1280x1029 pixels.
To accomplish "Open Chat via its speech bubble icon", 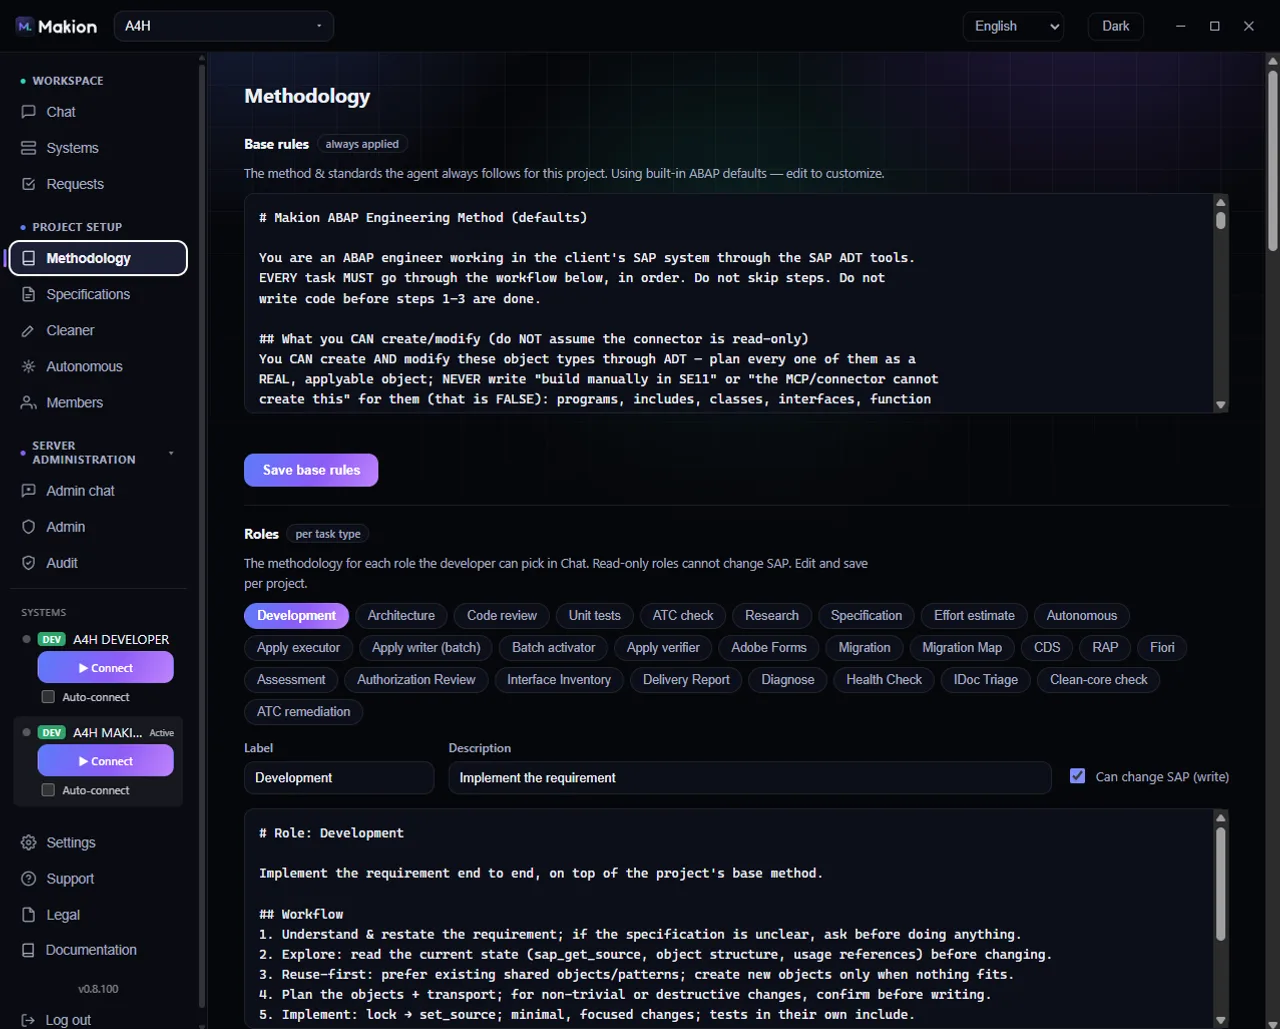I will point(29,112).
